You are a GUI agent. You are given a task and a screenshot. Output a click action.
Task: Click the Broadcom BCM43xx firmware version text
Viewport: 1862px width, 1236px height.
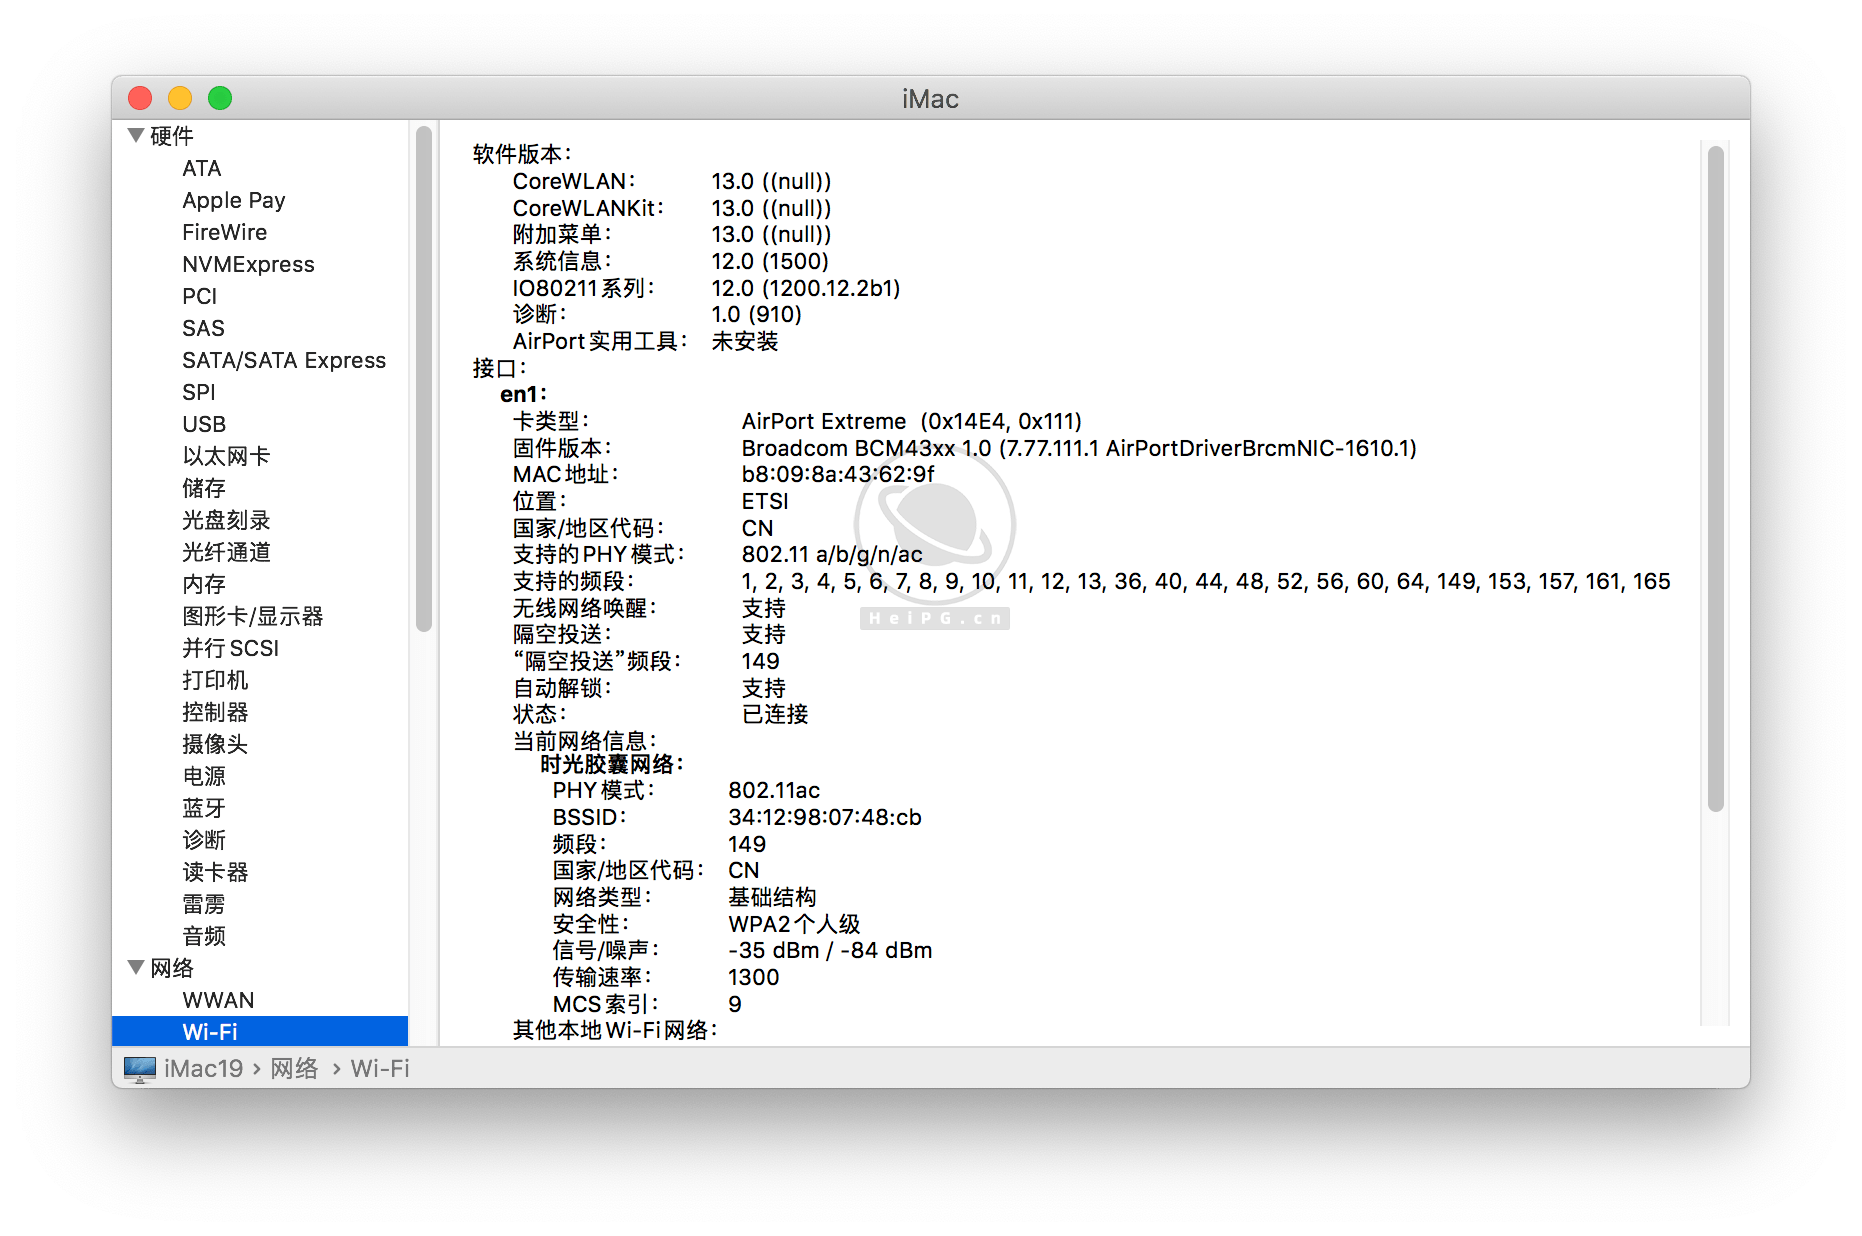[x=1079, y=448]
